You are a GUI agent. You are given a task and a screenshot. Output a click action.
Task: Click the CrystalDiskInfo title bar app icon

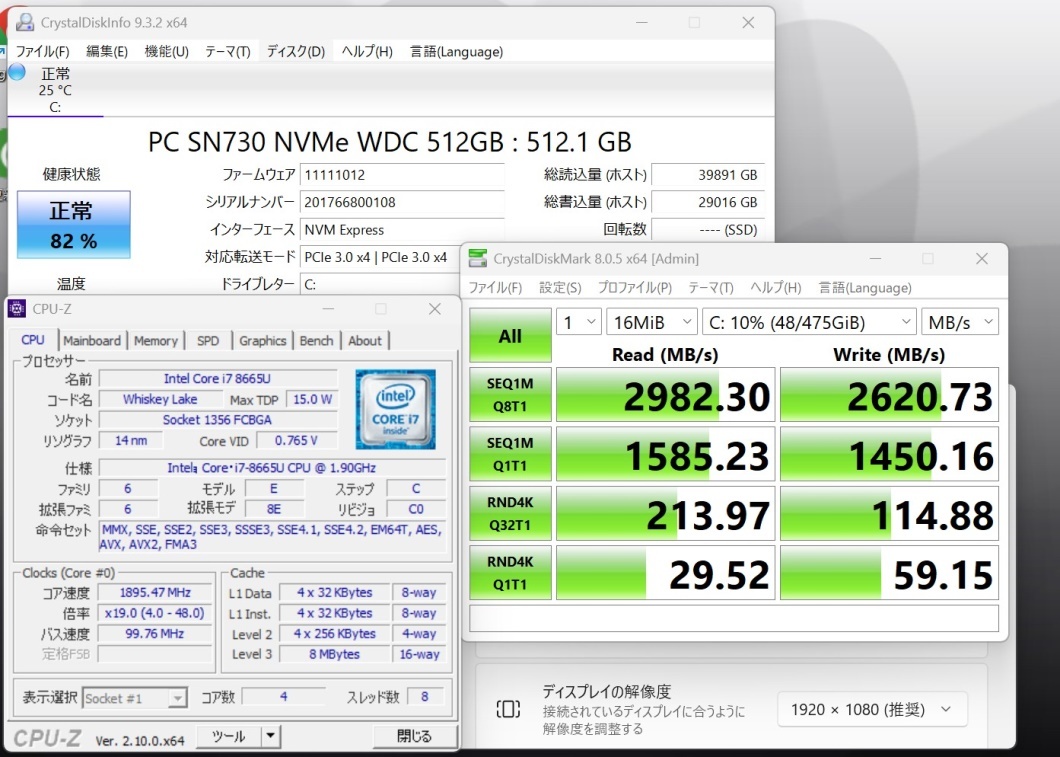25,22
